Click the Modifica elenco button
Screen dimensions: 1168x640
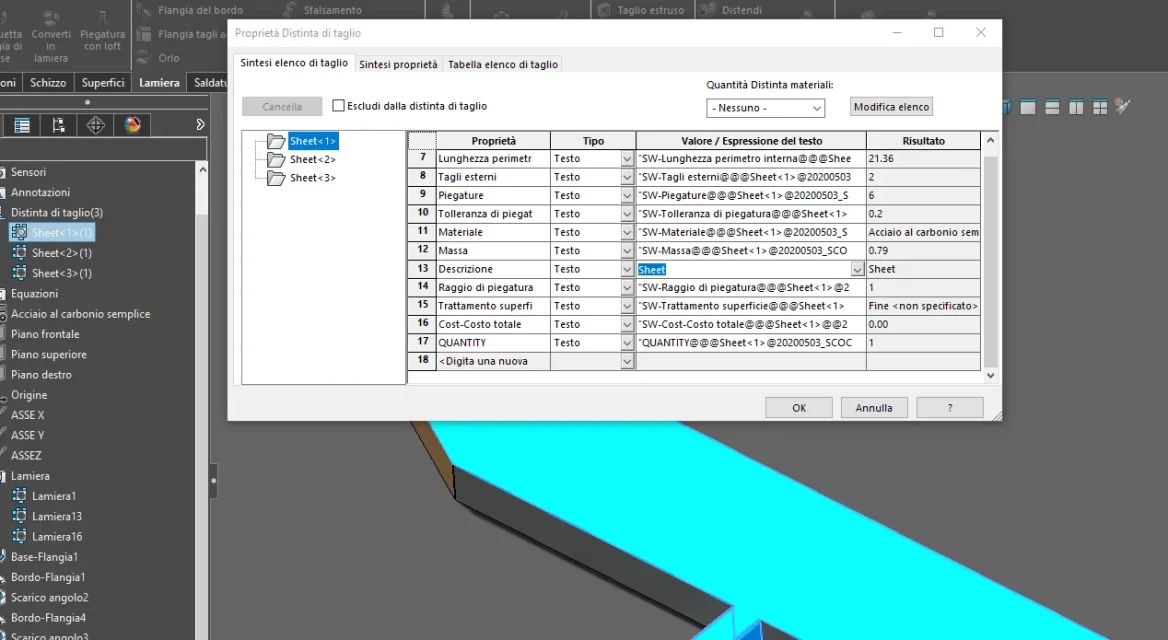[x=891, y=107]
